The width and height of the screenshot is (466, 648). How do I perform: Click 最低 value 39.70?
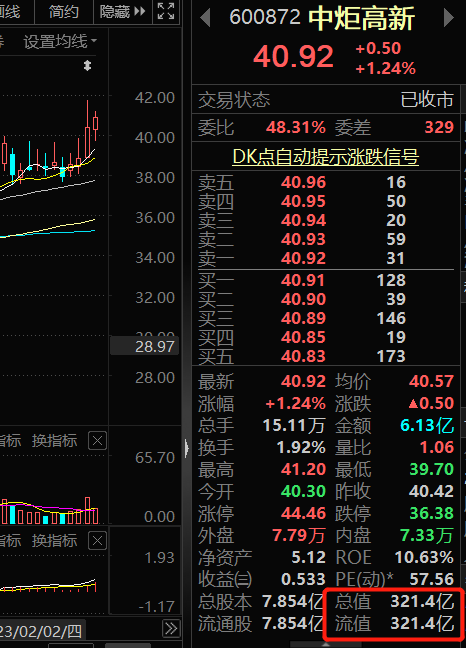[432, 469]
